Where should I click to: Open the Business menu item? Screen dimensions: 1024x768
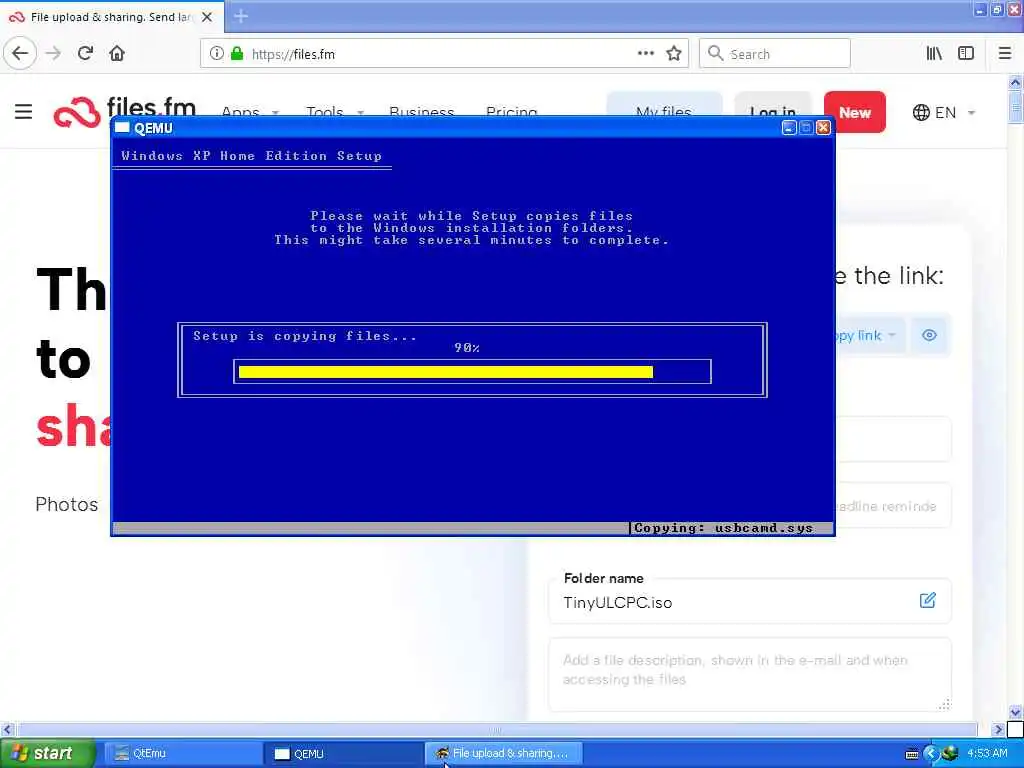click(x=421, y=112)
